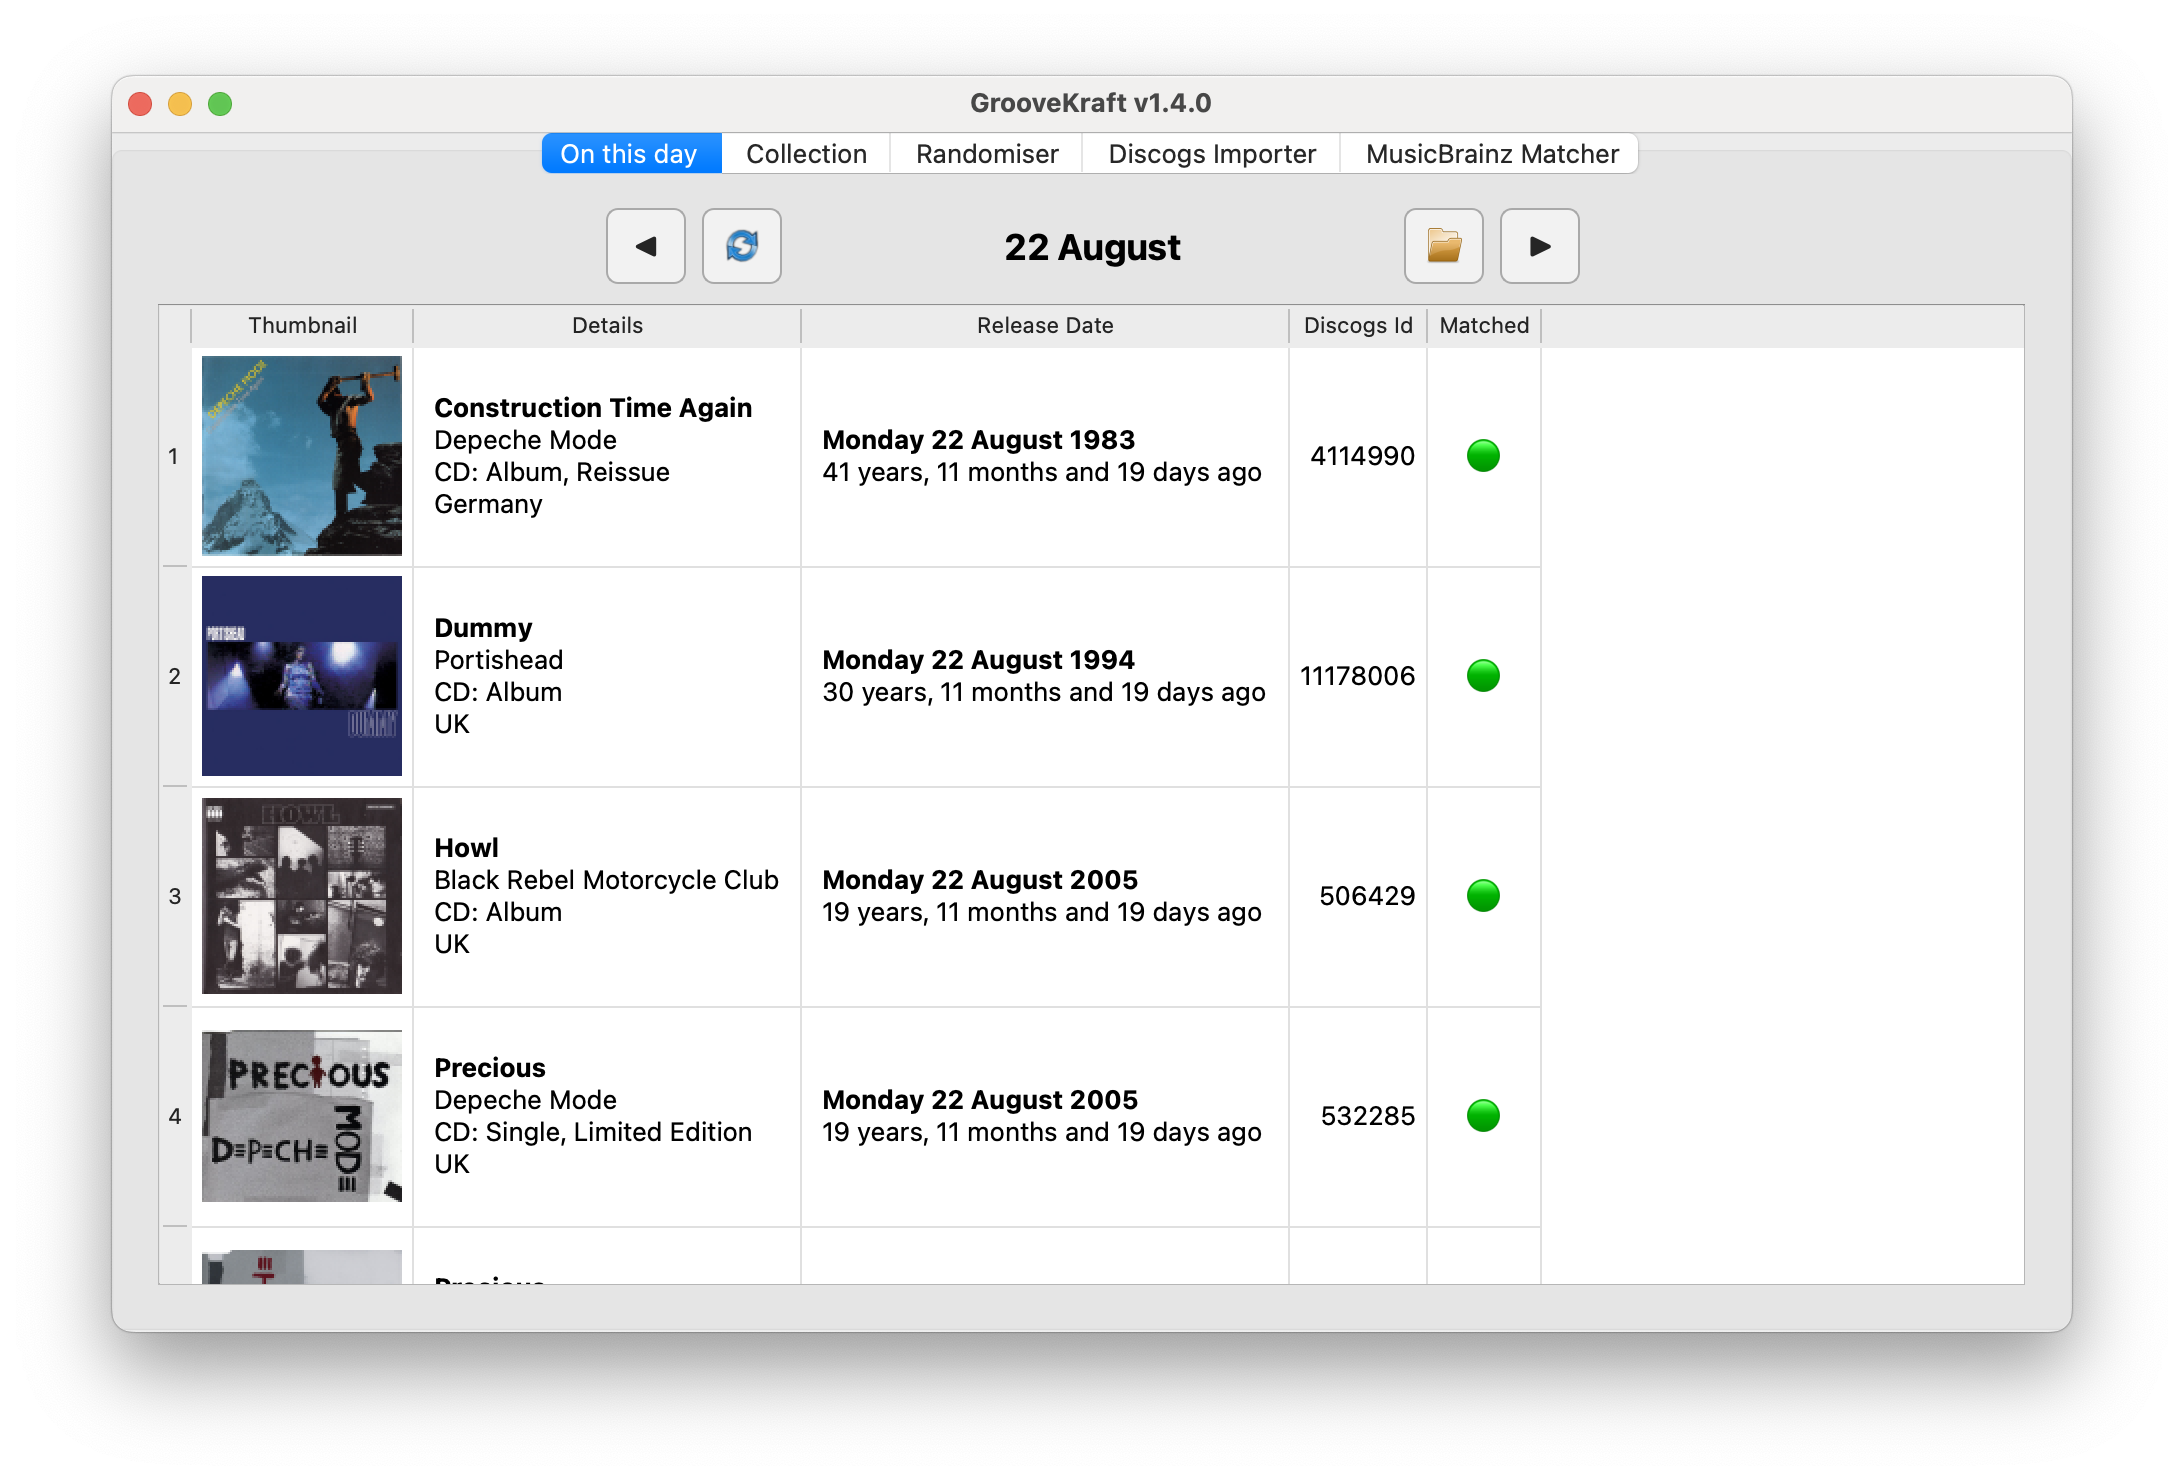Go to the previous day with left arrow

point(645,246)
